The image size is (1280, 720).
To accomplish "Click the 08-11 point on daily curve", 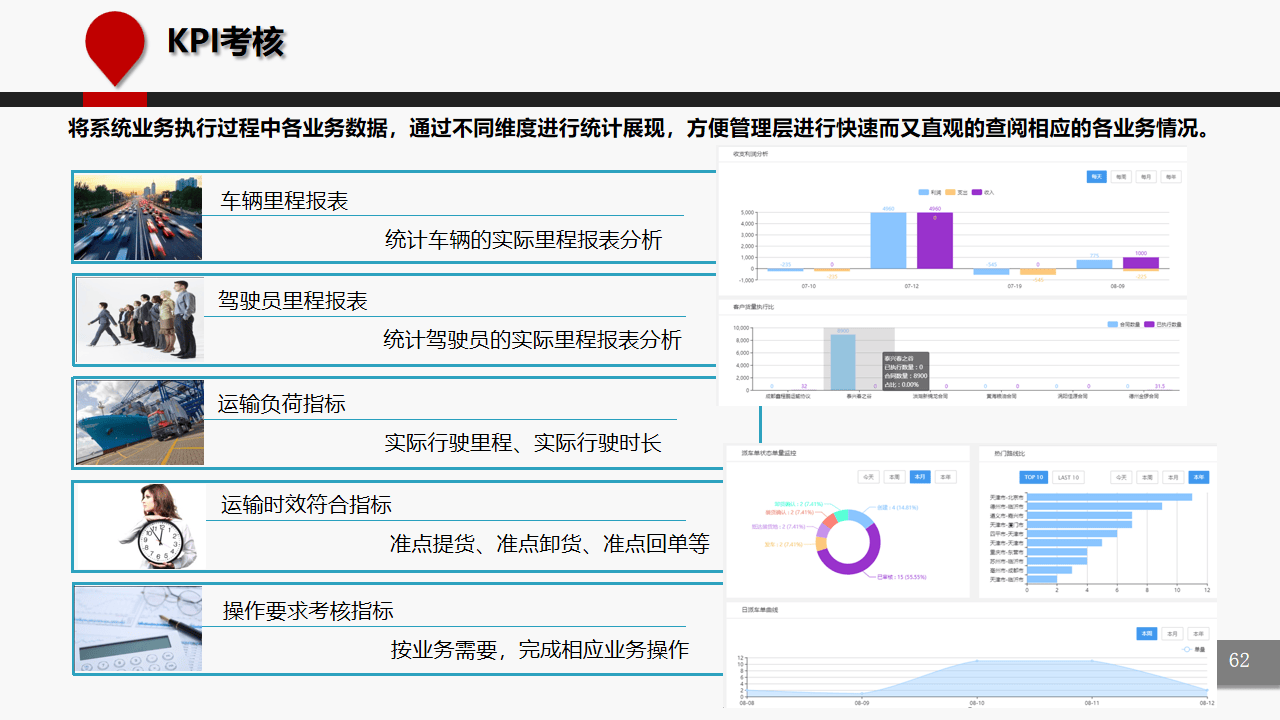I will click(1092, 661).
